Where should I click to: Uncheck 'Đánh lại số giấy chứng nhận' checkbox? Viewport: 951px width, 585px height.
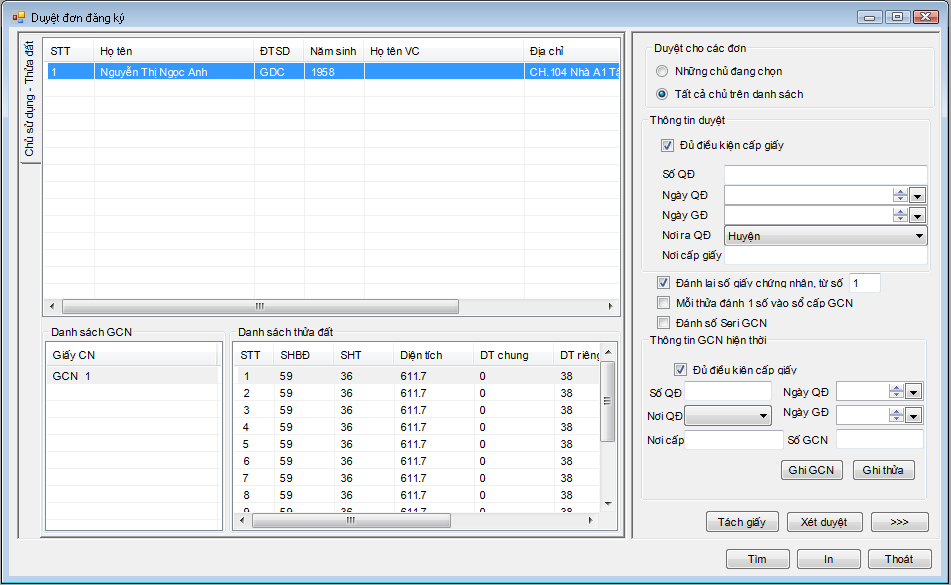[x=663, y=283]
